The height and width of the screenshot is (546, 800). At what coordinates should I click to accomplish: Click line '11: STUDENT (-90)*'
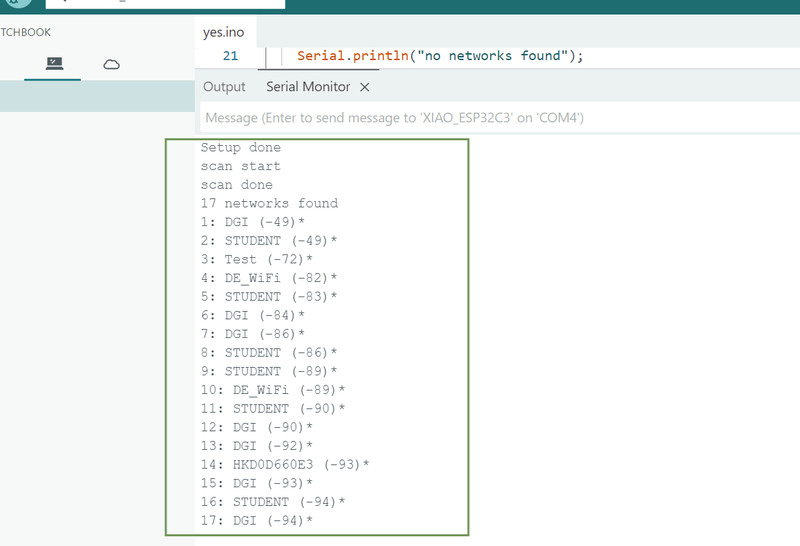coord(273,409)
